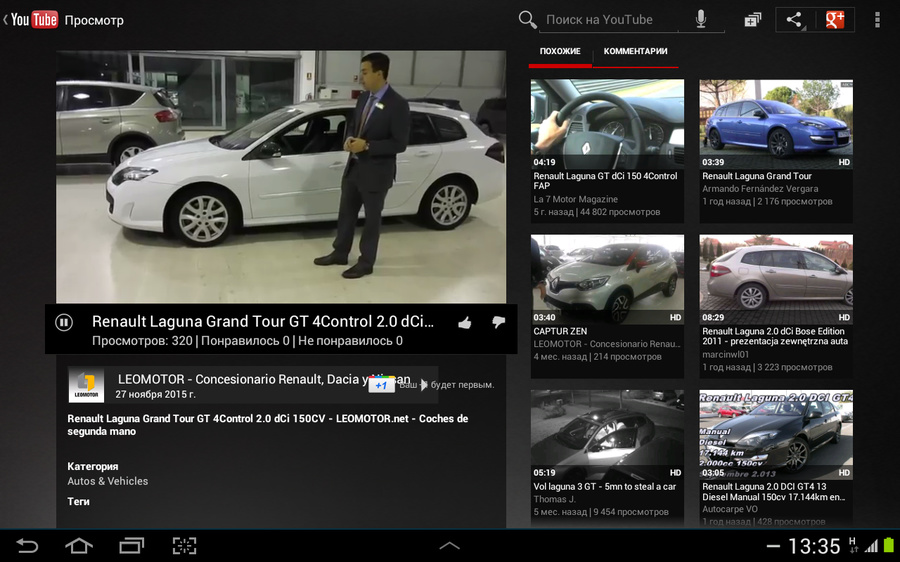
Task: Focus the 'Поиск на YouTube' search field
Action: (610, 20)
